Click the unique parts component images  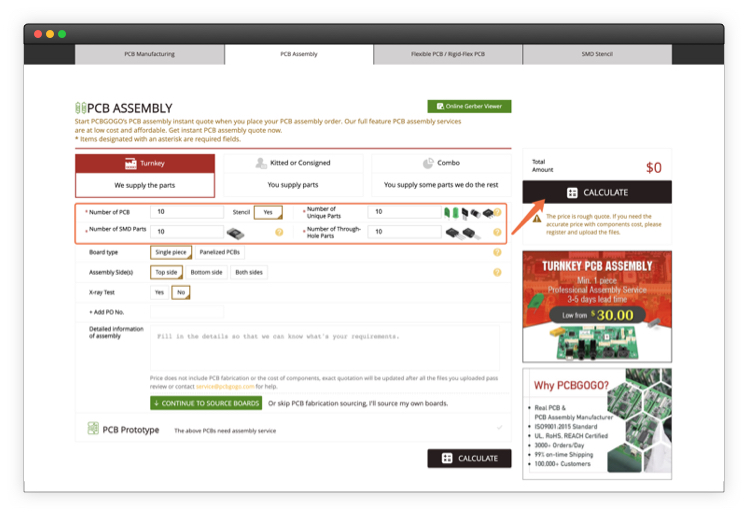click(x=468, y=213)
